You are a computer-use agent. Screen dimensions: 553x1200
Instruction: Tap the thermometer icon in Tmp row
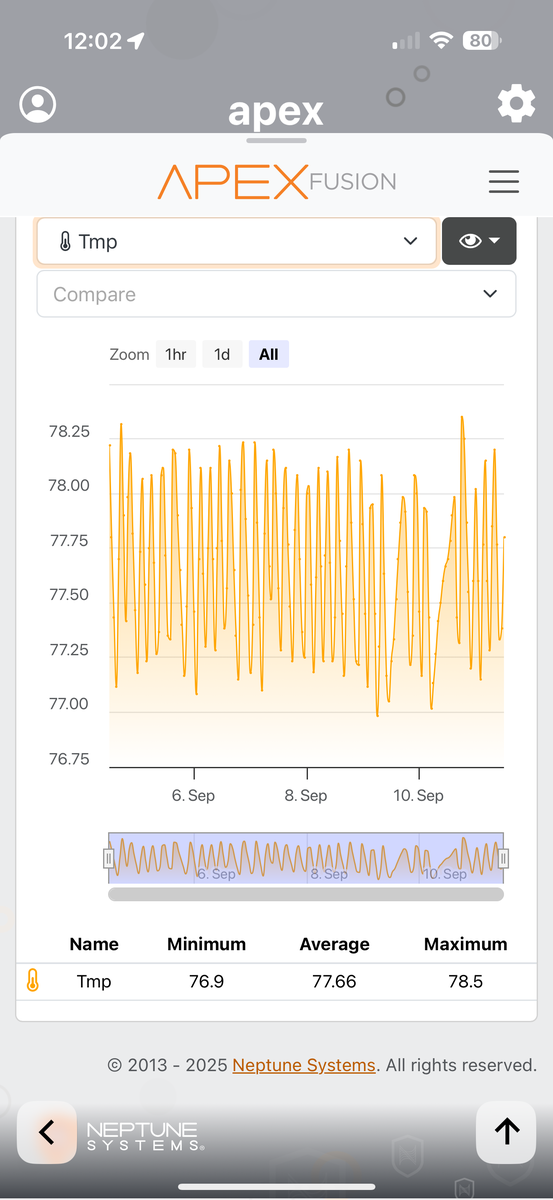(x=32, y=982)
